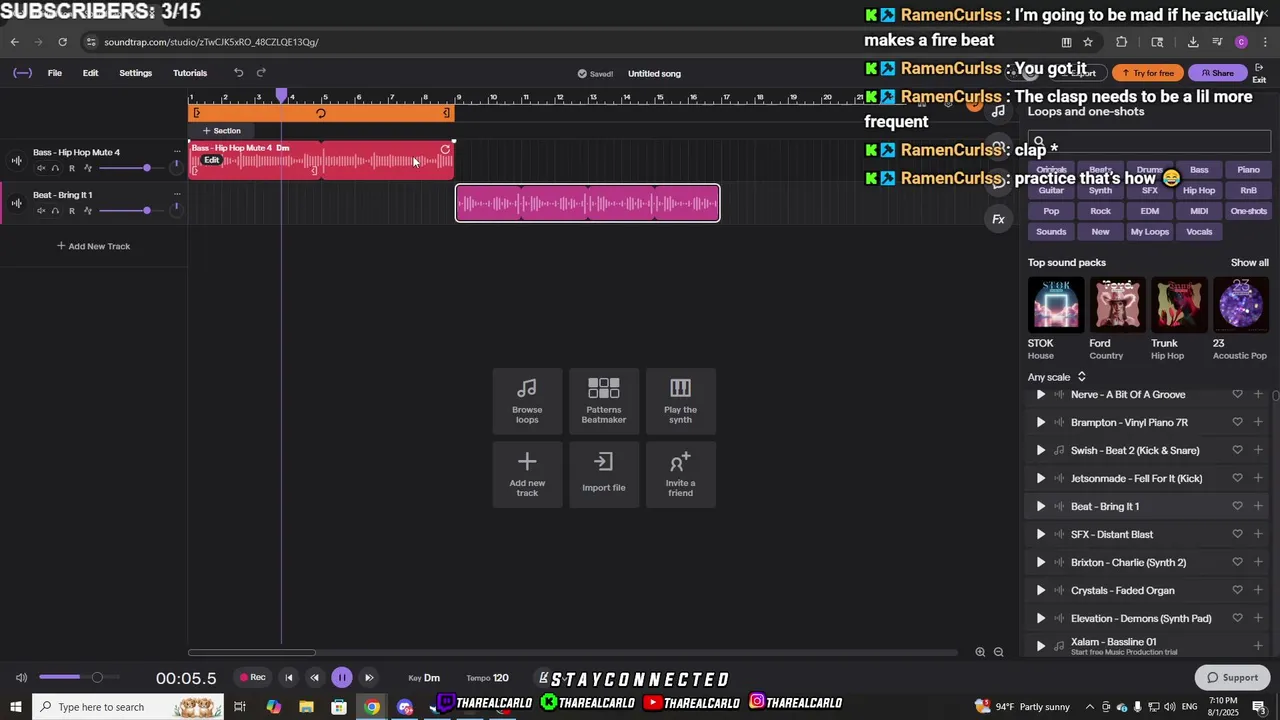Click Edit on the Bass Hip Hop clip

[x=211, y=160]
